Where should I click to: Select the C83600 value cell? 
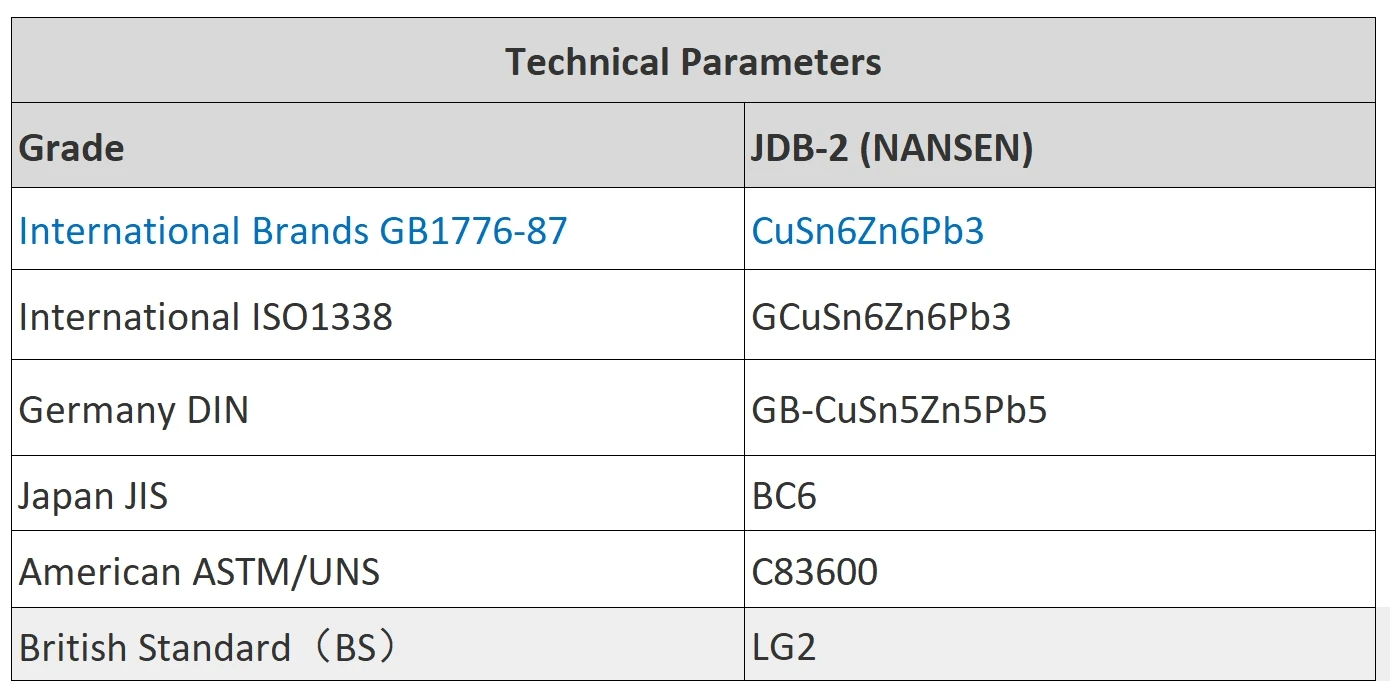(1060, 570)
